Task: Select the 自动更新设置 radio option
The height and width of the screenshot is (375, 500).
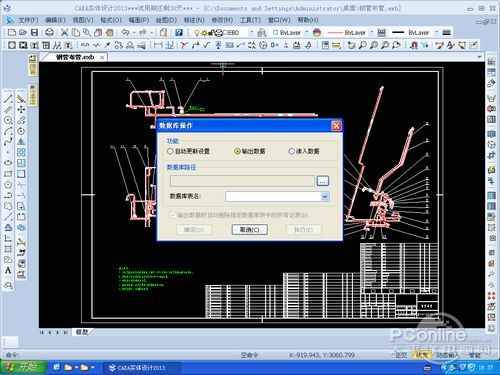Action: pyautogui.click(x=189, y=151)
